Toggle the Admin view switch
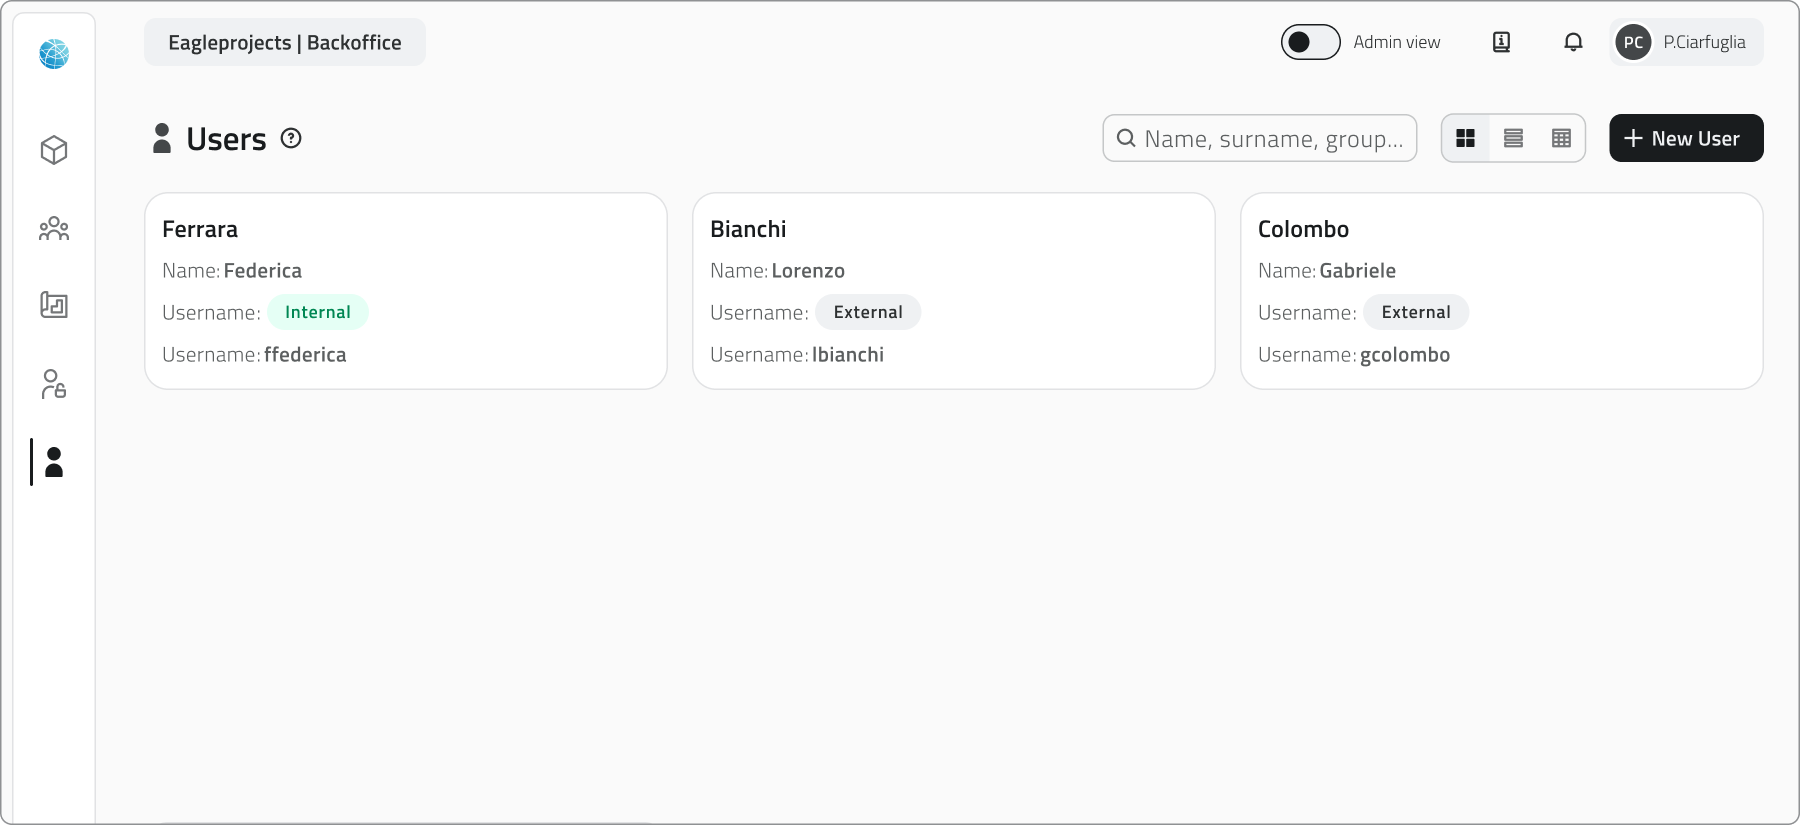 tap(1310, 42)
